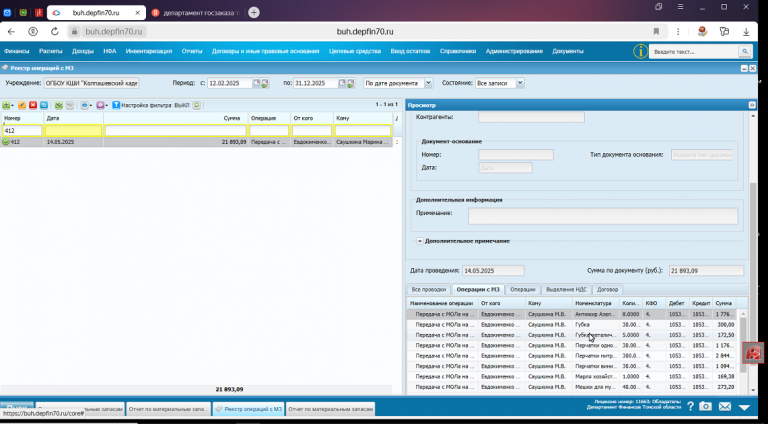The height and width of the screenshot is (424, 768).
Task: Click the green add record icon
Action: point(6,105)
